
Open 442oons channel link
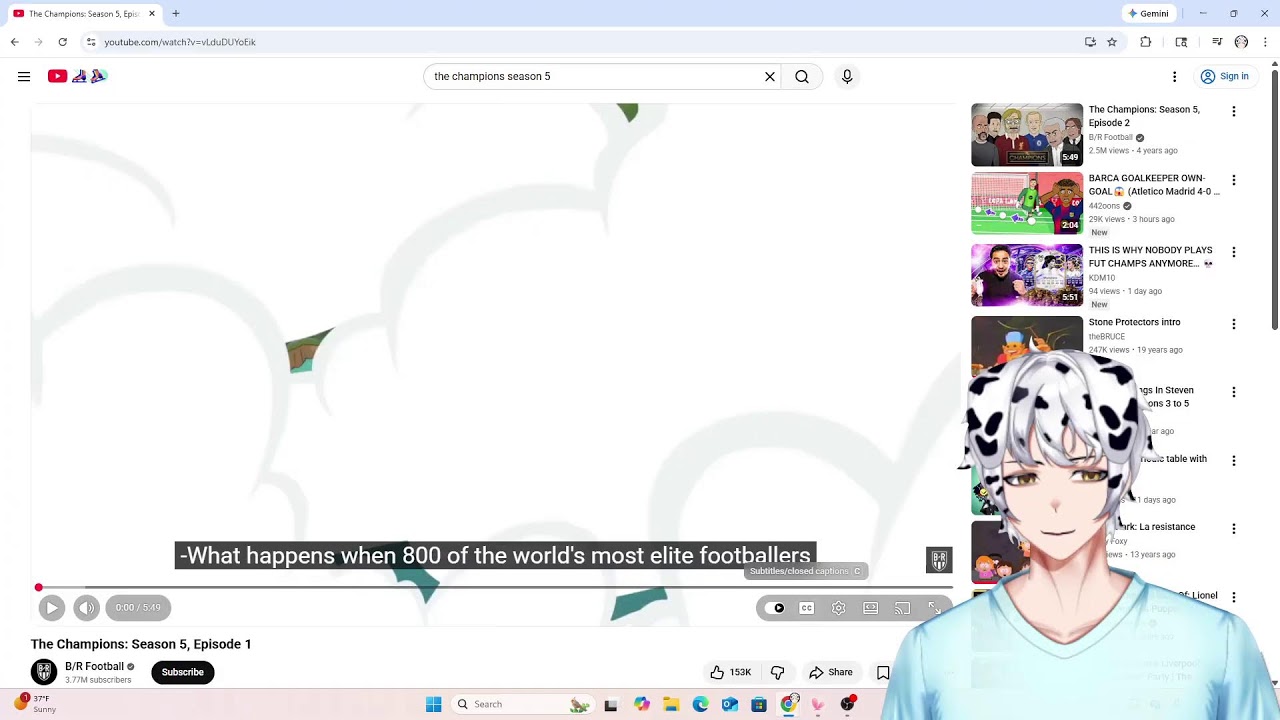(1104, 206)
